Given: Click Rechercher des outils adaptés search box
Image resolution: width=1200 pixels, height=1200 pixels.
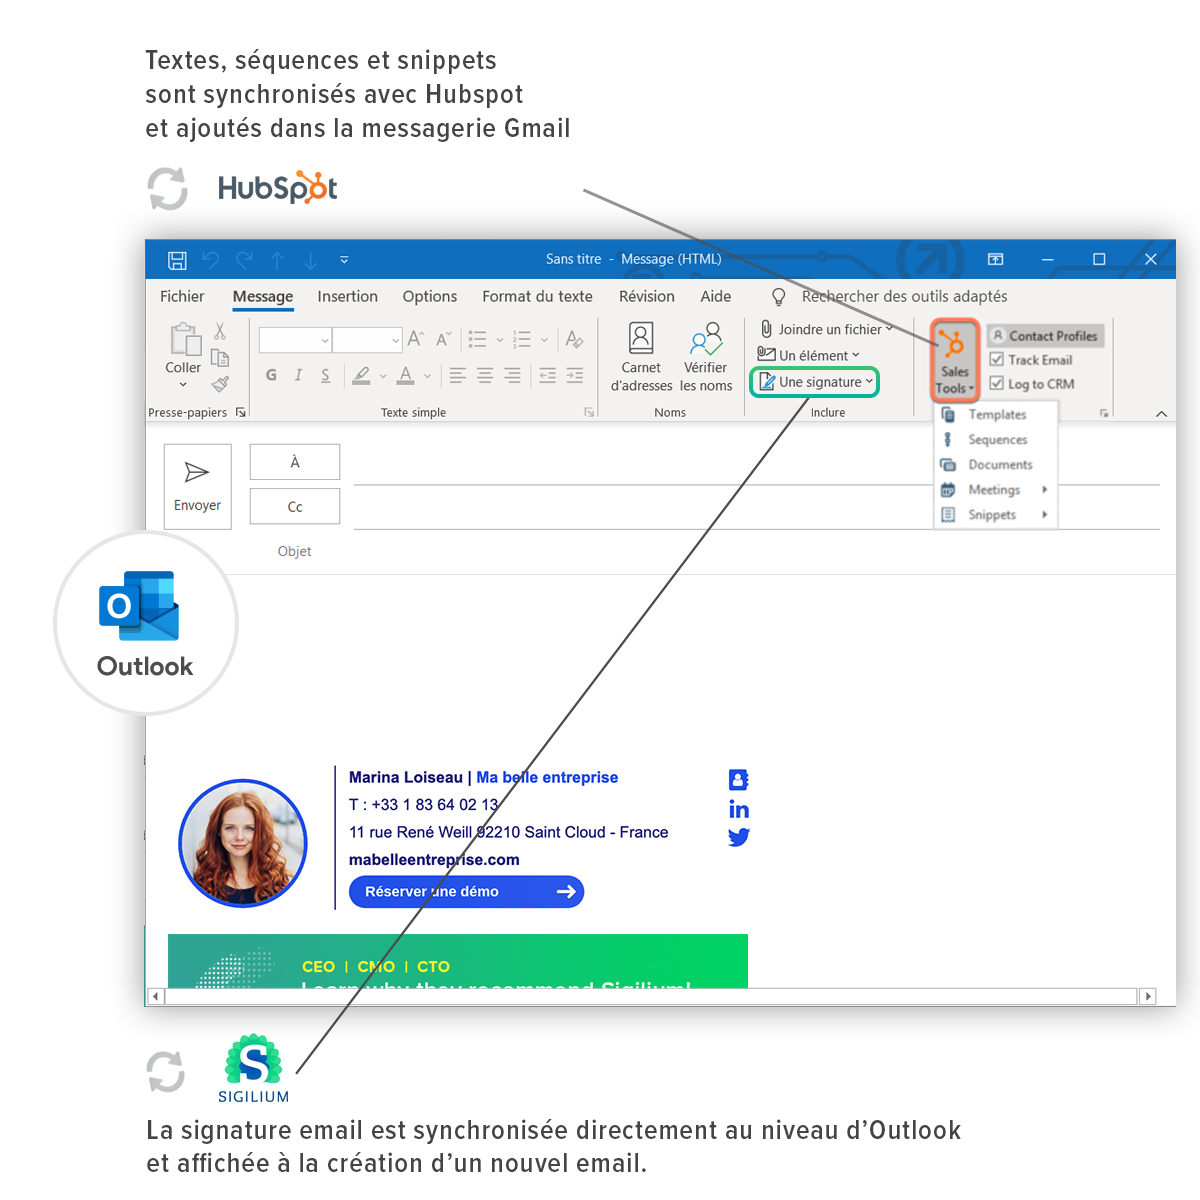Looking at the screenshot, I should 904,296.
